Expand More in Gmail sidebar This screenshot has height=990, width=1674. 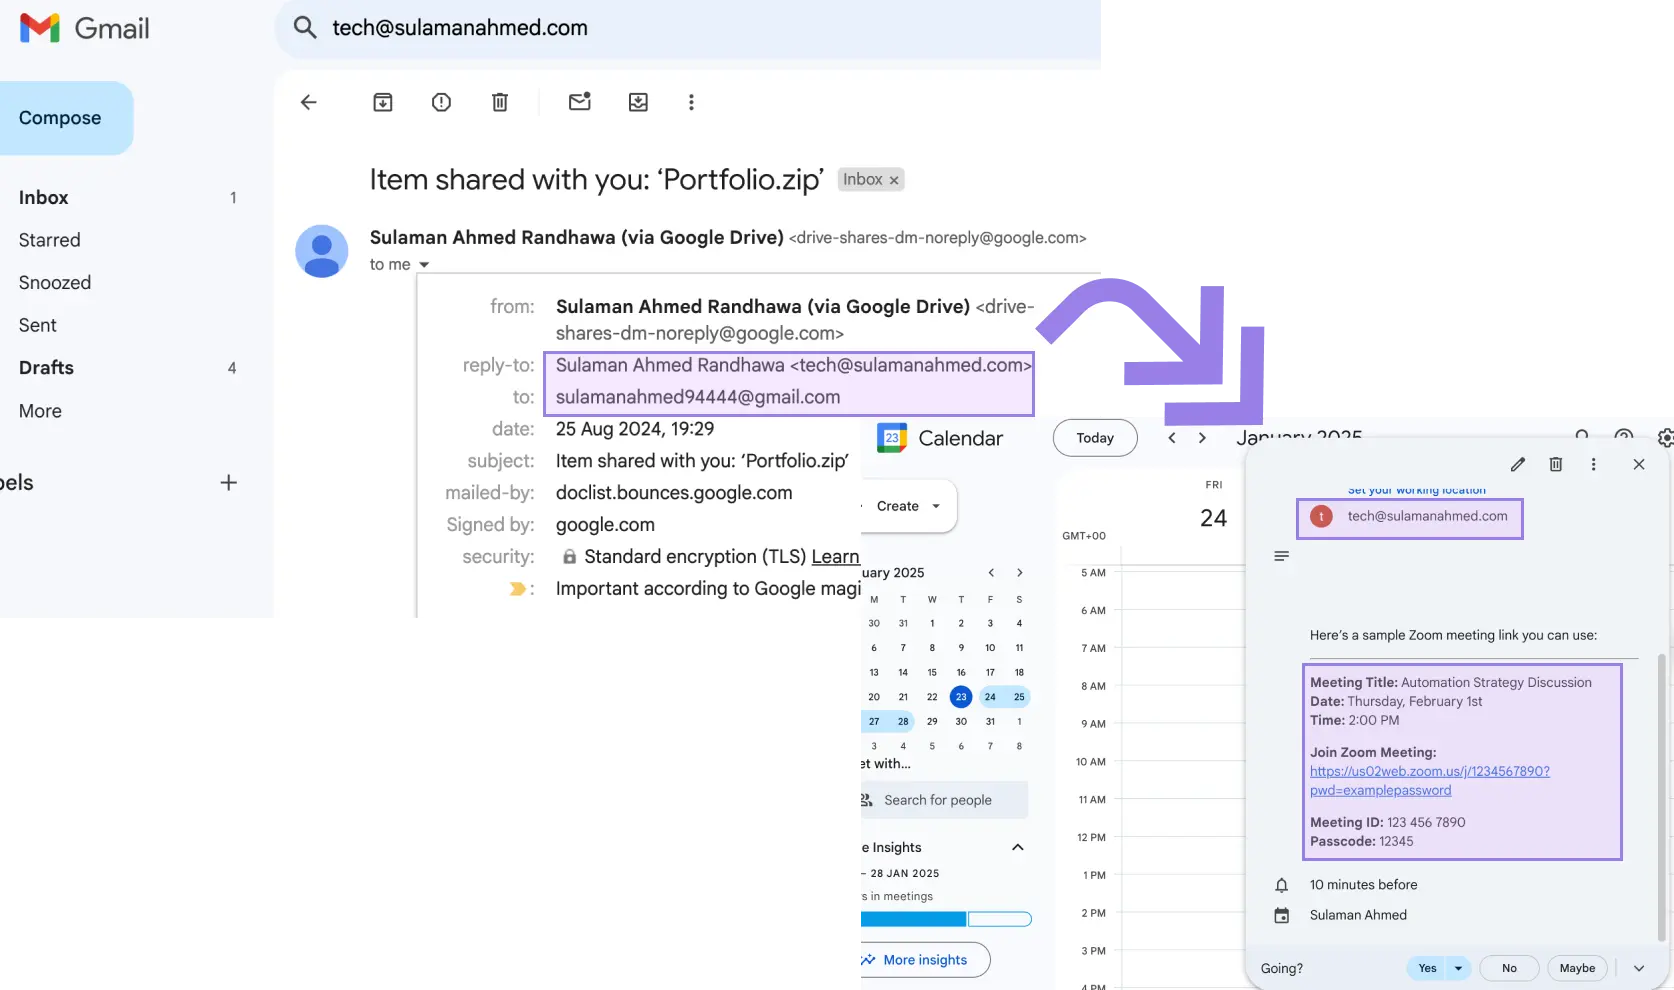pyautogui.click(x=40, y=411)
